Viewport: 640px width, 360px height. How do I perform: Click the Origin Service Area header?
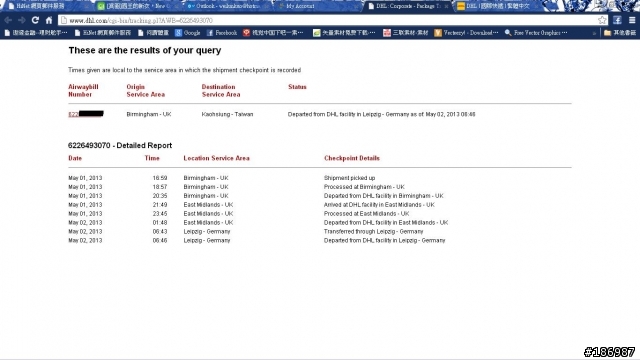click(x=145, y=91)
